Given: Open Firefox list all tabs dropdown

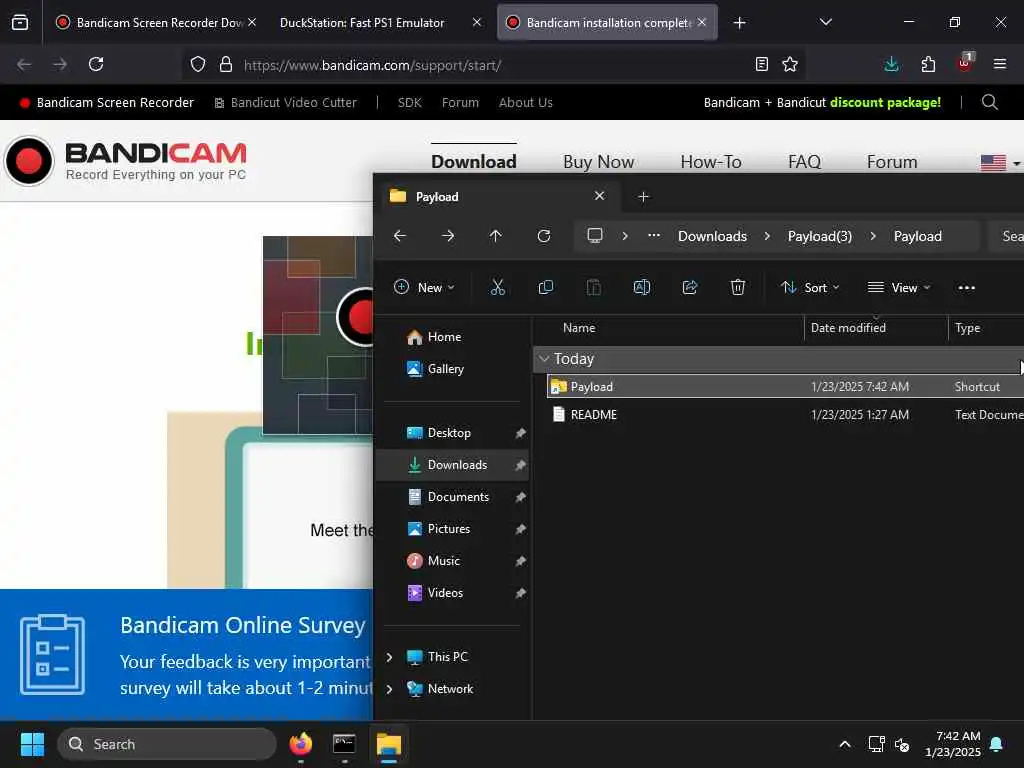Looking at the screenshot, I should 825,22.
